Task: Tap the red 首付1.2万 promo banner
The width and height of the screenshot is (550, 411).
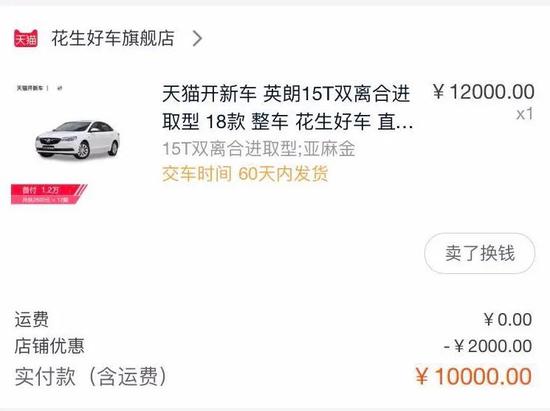Action: click(x=49, y=194)
